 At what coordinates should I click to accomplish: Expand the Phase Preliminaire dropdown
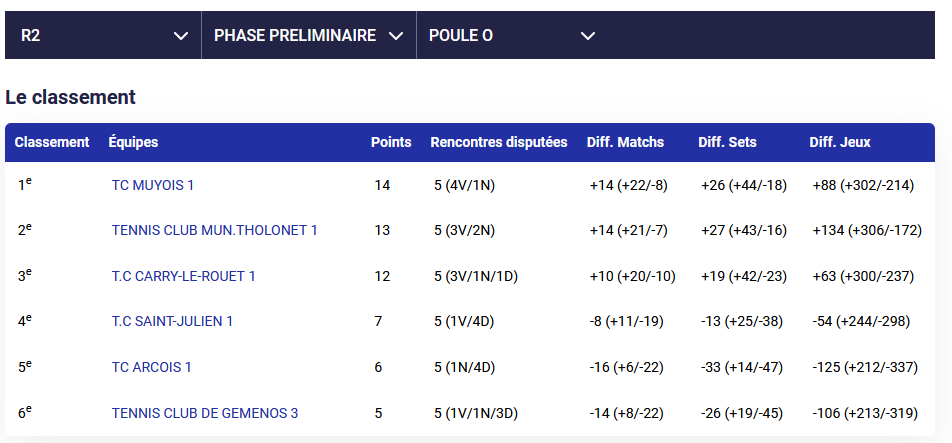[308, 35]
